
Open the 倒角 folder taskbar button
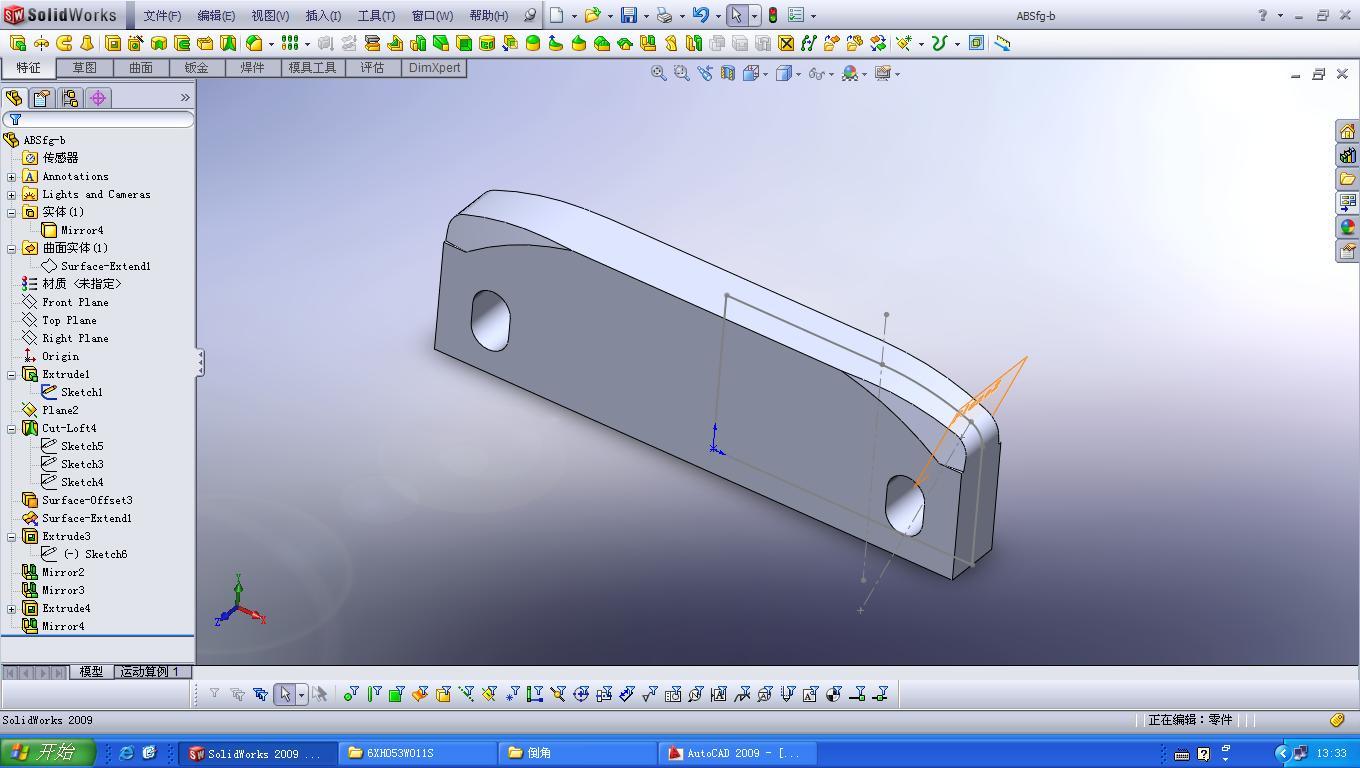(577, 753)
